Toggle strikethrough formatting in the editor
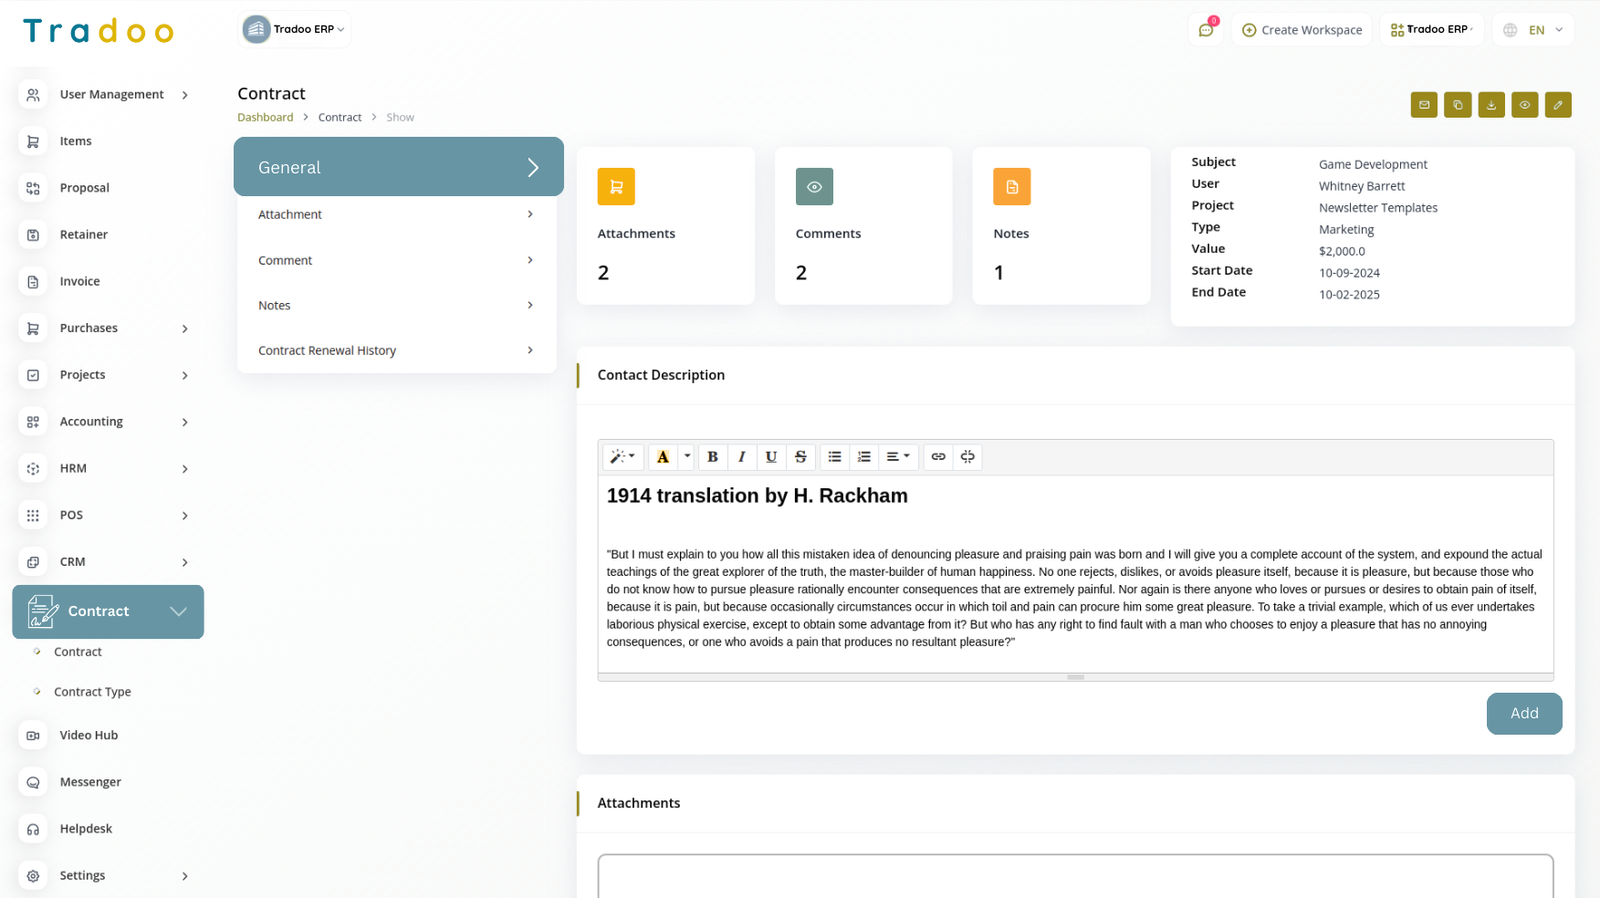This screenshot has height=898, width=1600. [x=800, y=457]
